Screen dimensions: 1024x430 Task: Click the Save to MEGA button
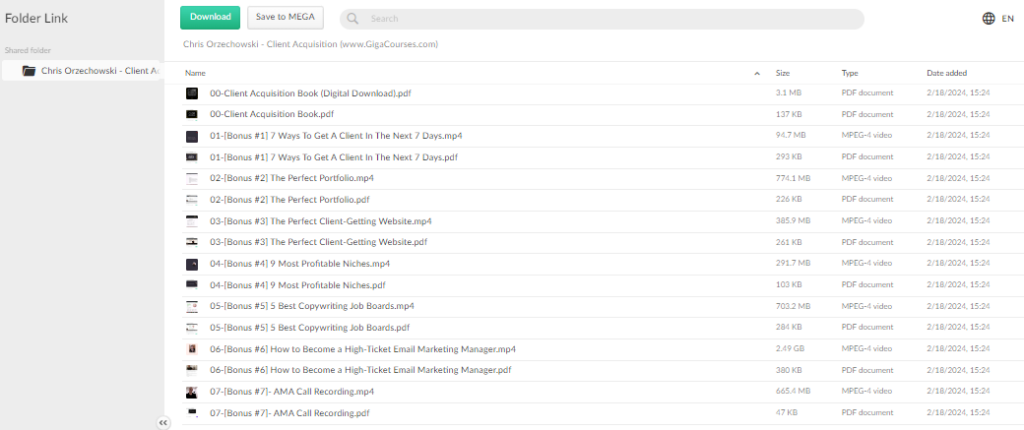285,17
